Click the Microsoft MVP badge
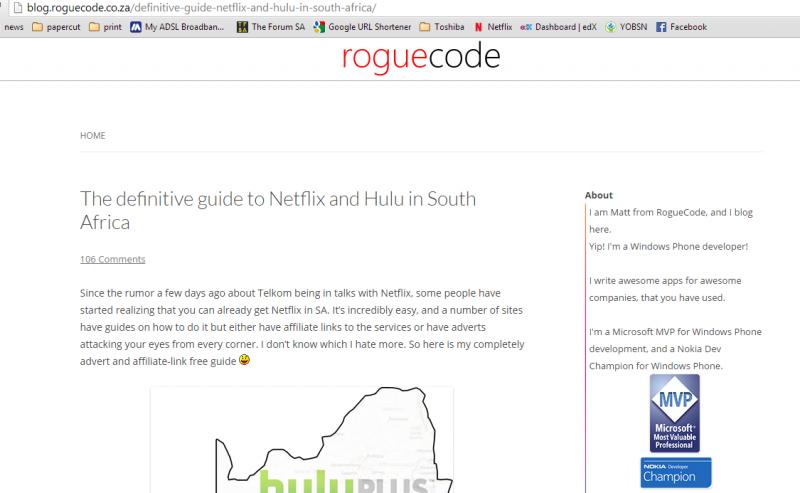Image resolution: width=800 pixels, height=493 pixels. [x=674, y=413]
